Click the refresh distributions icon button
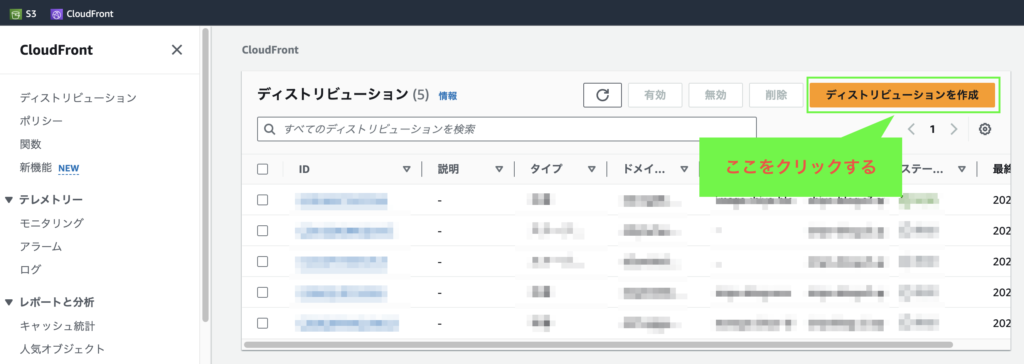This screenshot has width=1024, height=364. (x=602, y=95)
